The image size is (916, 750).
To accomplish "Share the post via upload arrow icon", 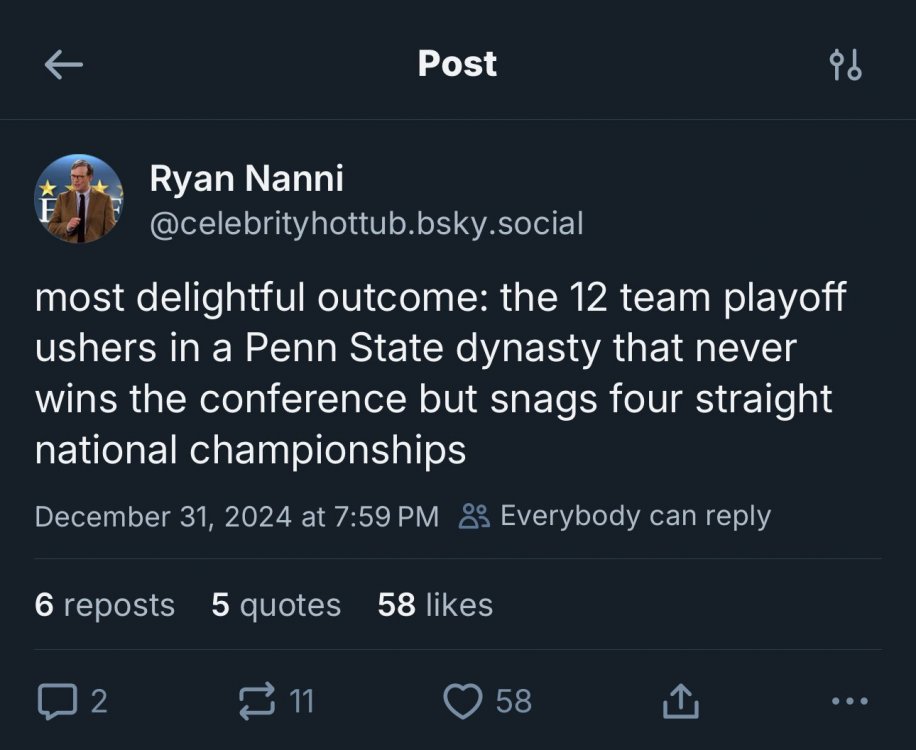I will click(680, 701).
